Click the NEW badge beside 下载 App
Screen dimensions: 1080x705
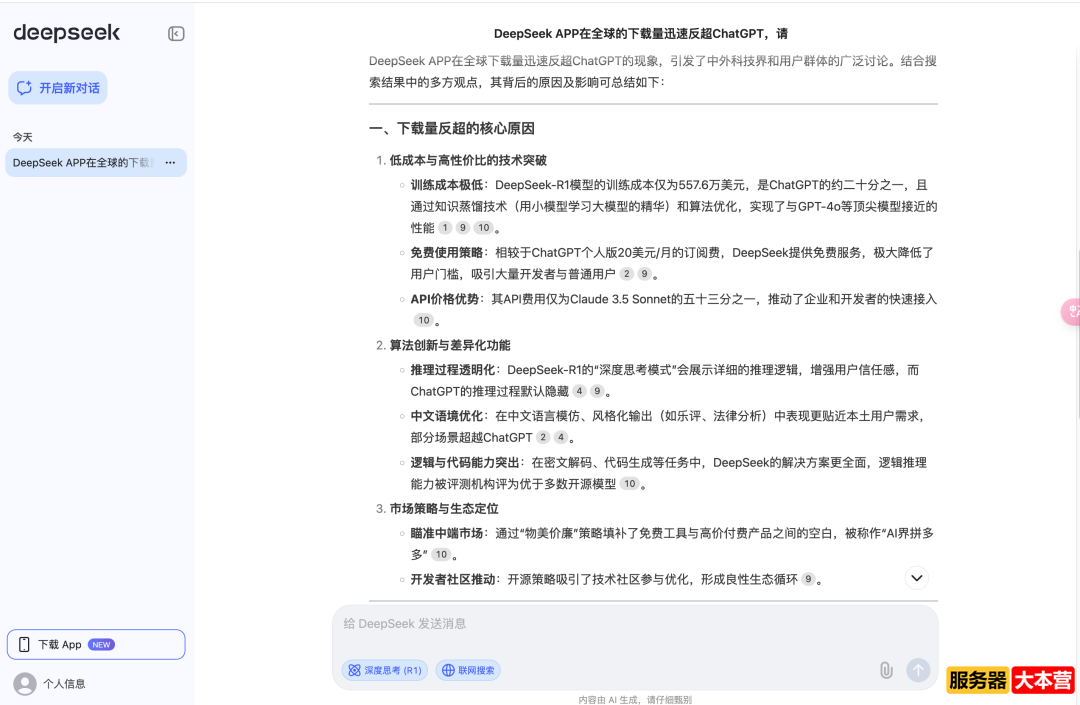point(101,644)
